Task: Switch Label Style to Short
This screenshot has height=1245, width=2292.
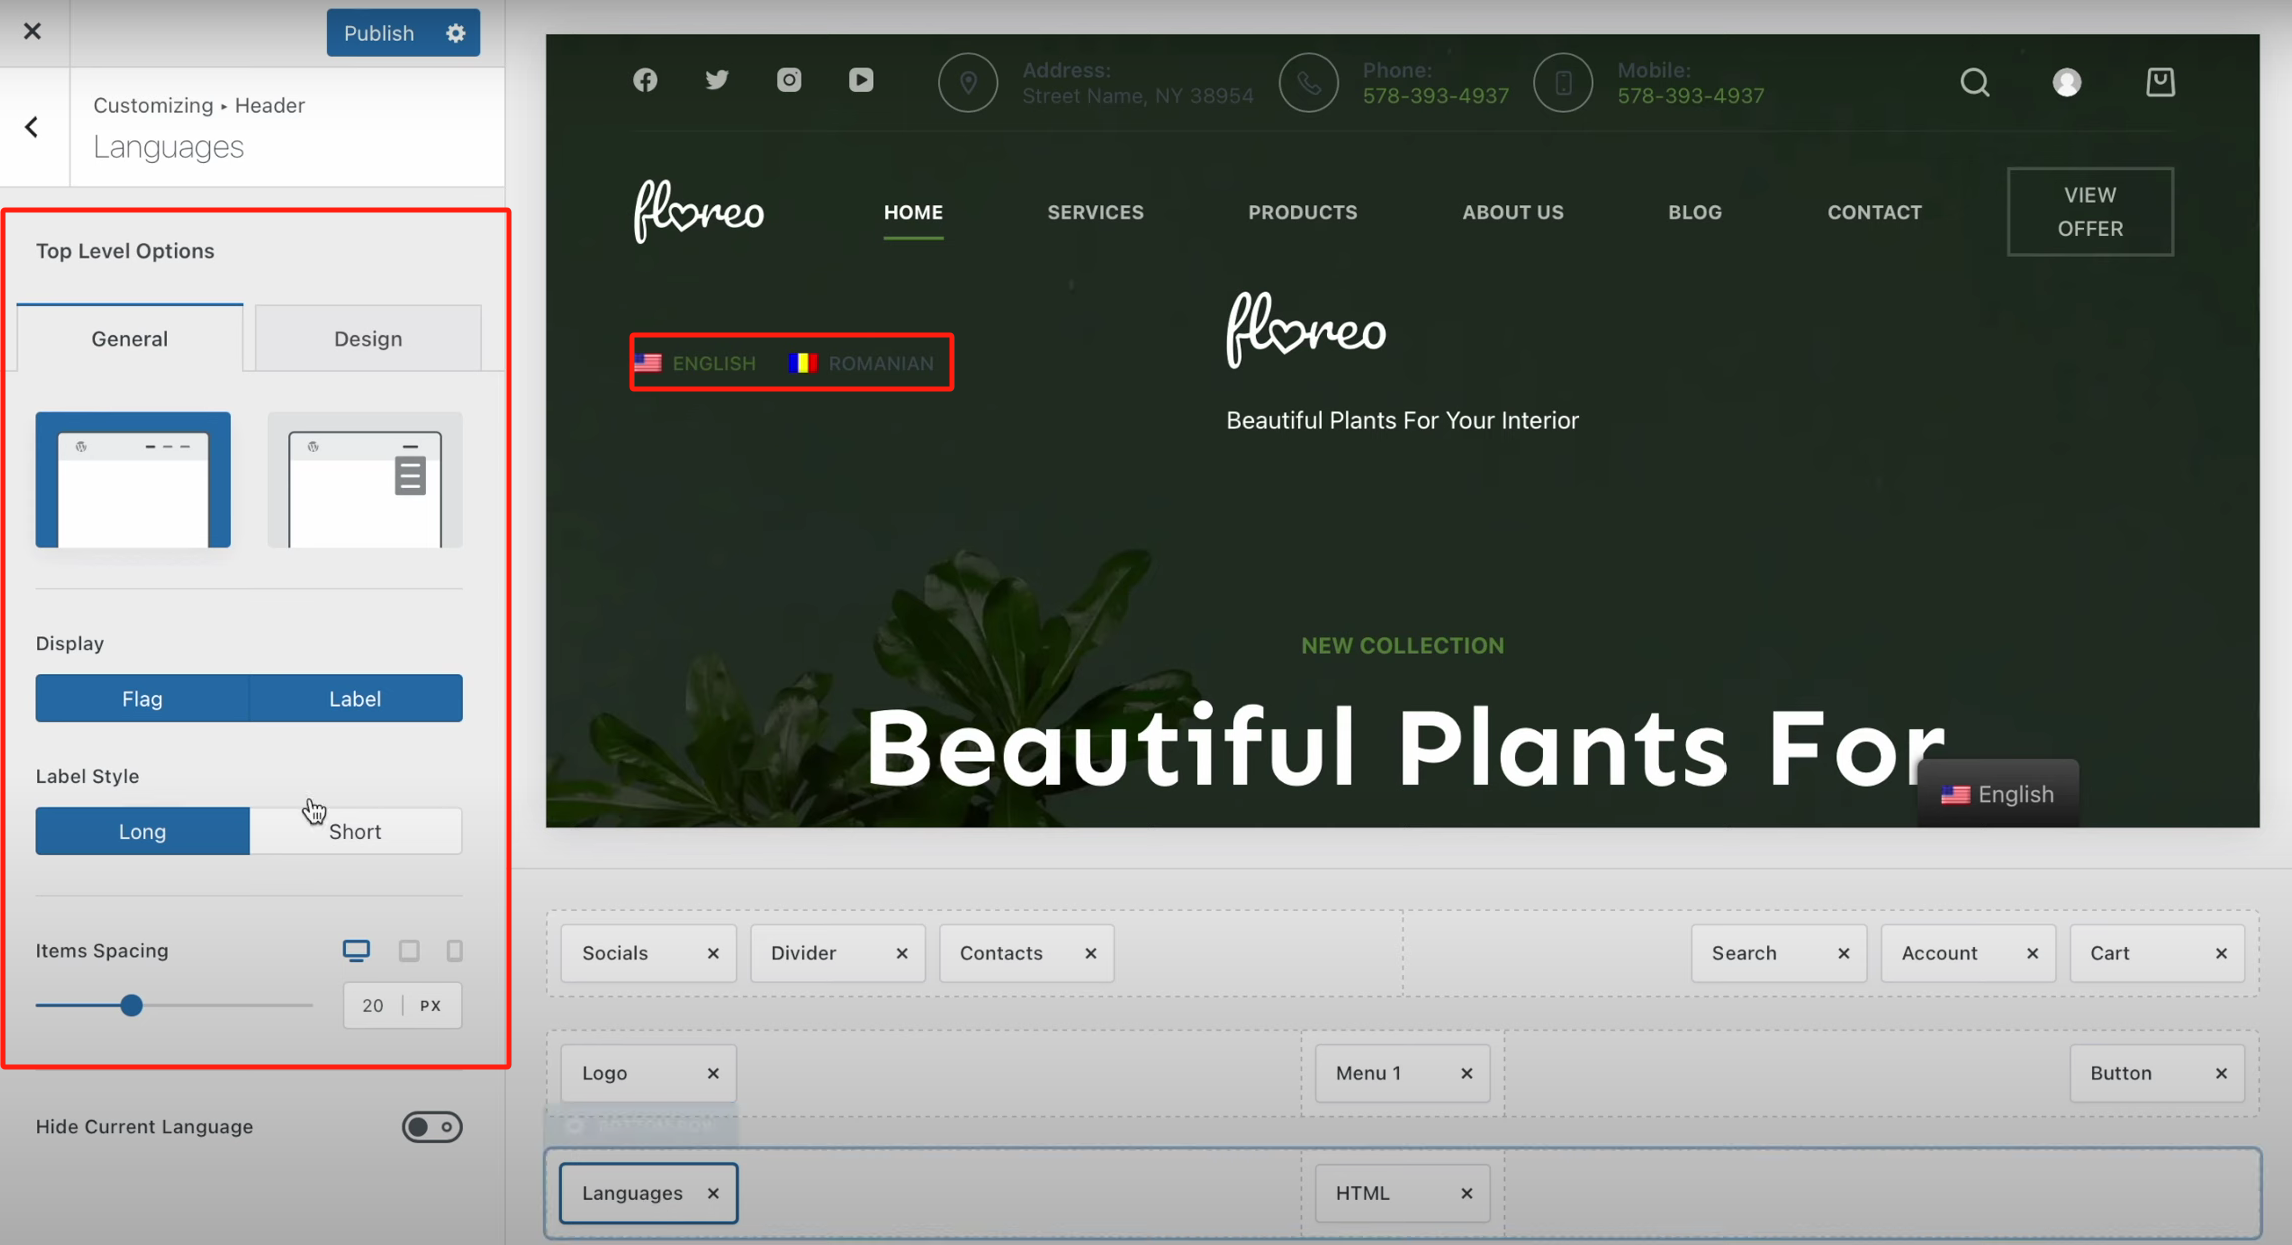Action: 356,831
